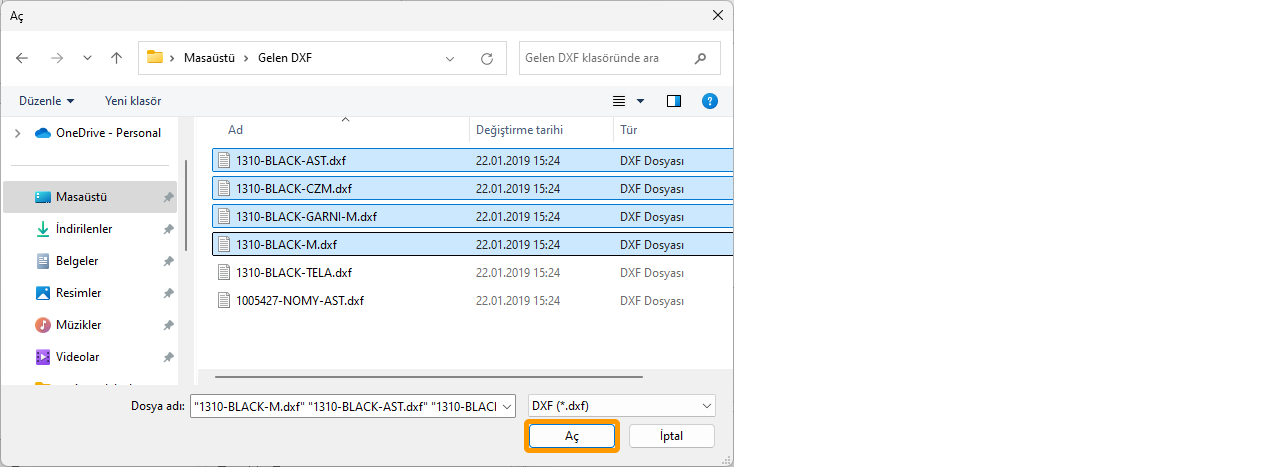Image resolution: width=1270 pixels, height=467 pixels.
Task: Select Resimler in the navigation pane
Action: 78,293
